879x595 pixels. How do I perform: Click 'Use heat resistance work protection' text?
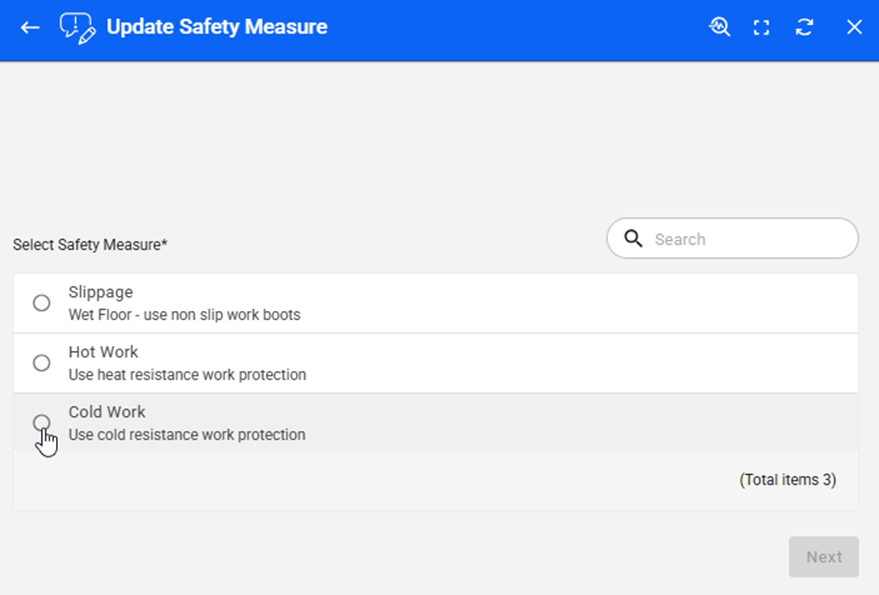pos(187,375)
